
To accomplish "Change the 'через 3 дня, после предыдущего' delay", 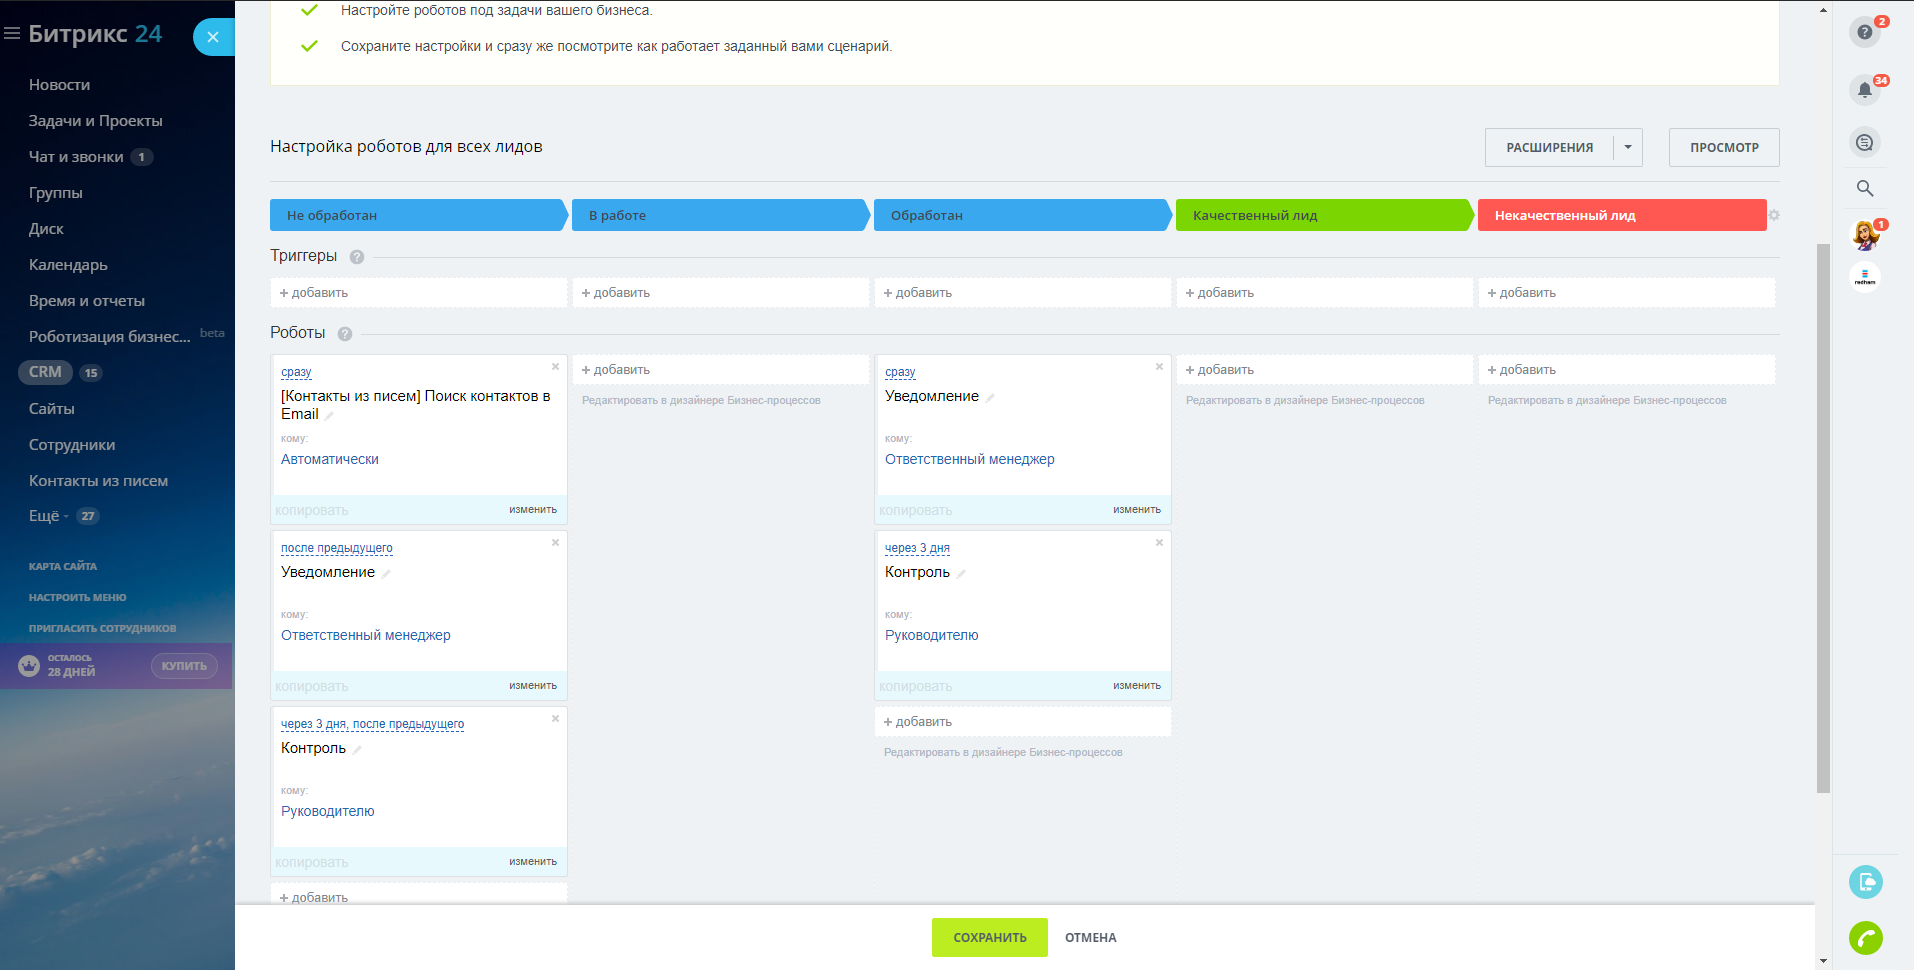I will [372, 724].
